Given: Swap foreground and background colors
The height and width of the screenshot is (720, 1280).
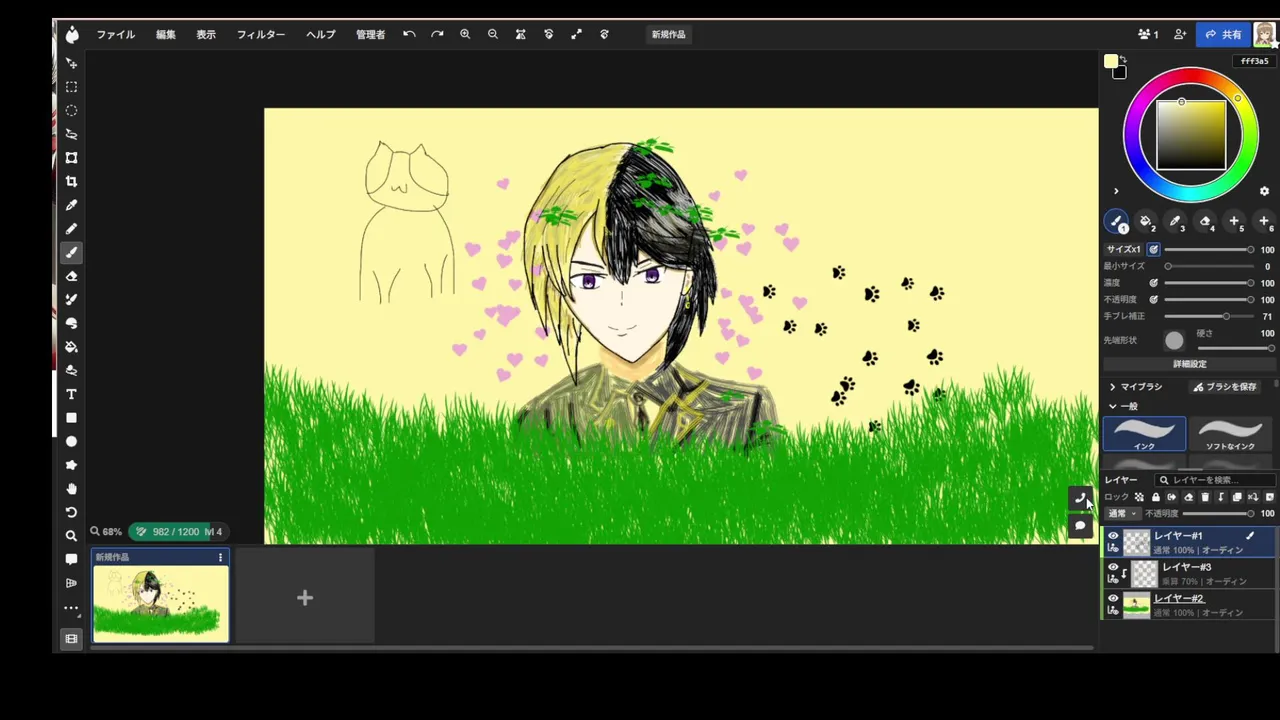Looking at the screenshot, I should coord(1123,60).
